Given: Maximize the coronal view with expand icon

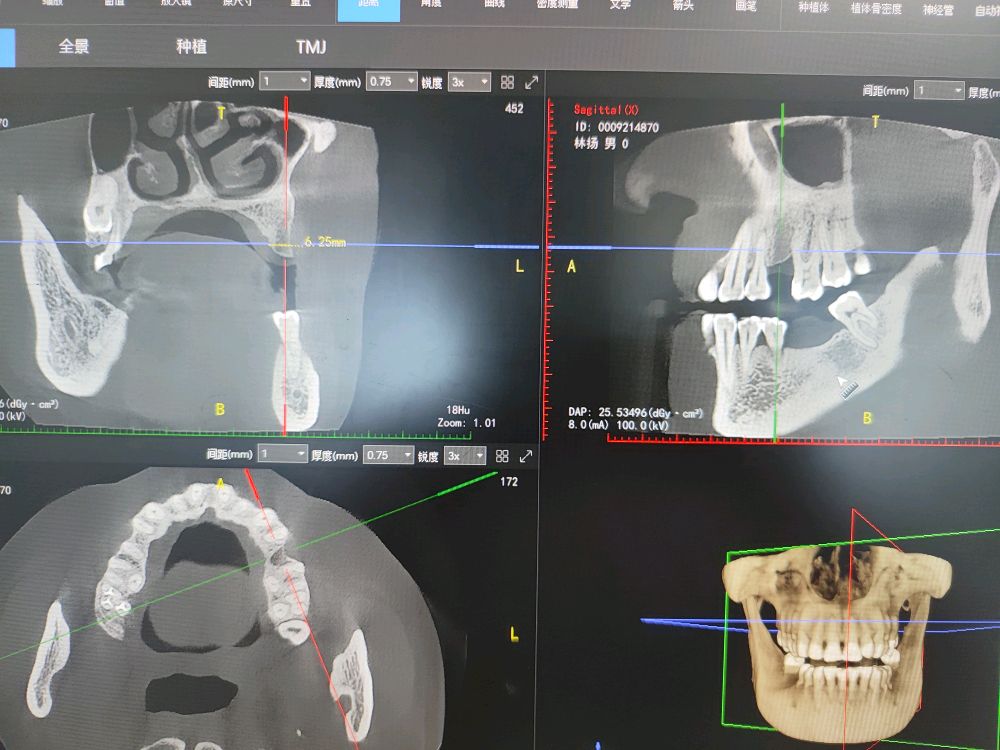Looking at the screenshot, I should 532,82.
